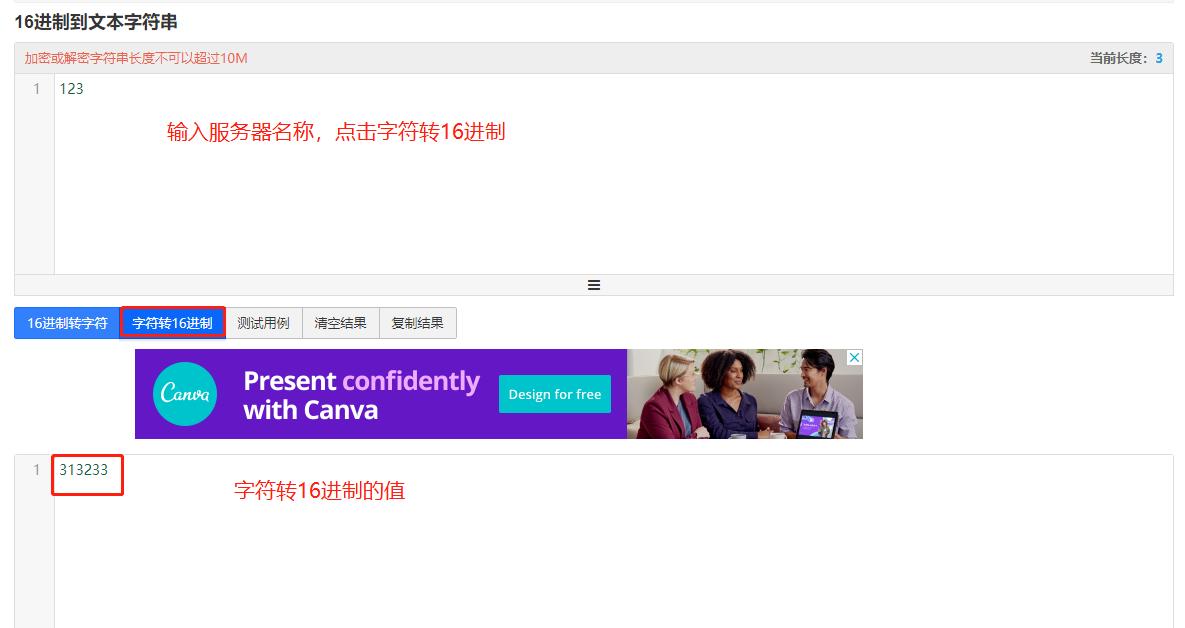Click the resize handle bars icon
Viewport: 1185px width, 628px height.
594,285
